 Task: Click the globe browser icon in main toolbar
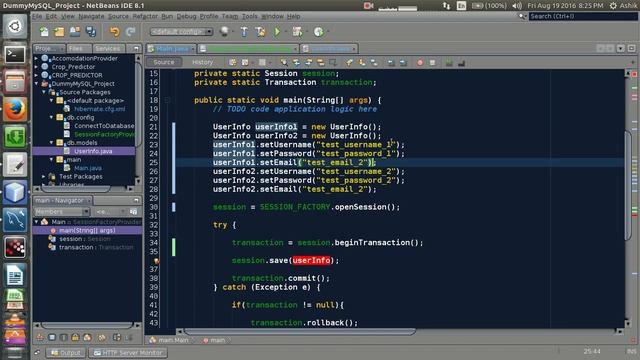(224, 31)
